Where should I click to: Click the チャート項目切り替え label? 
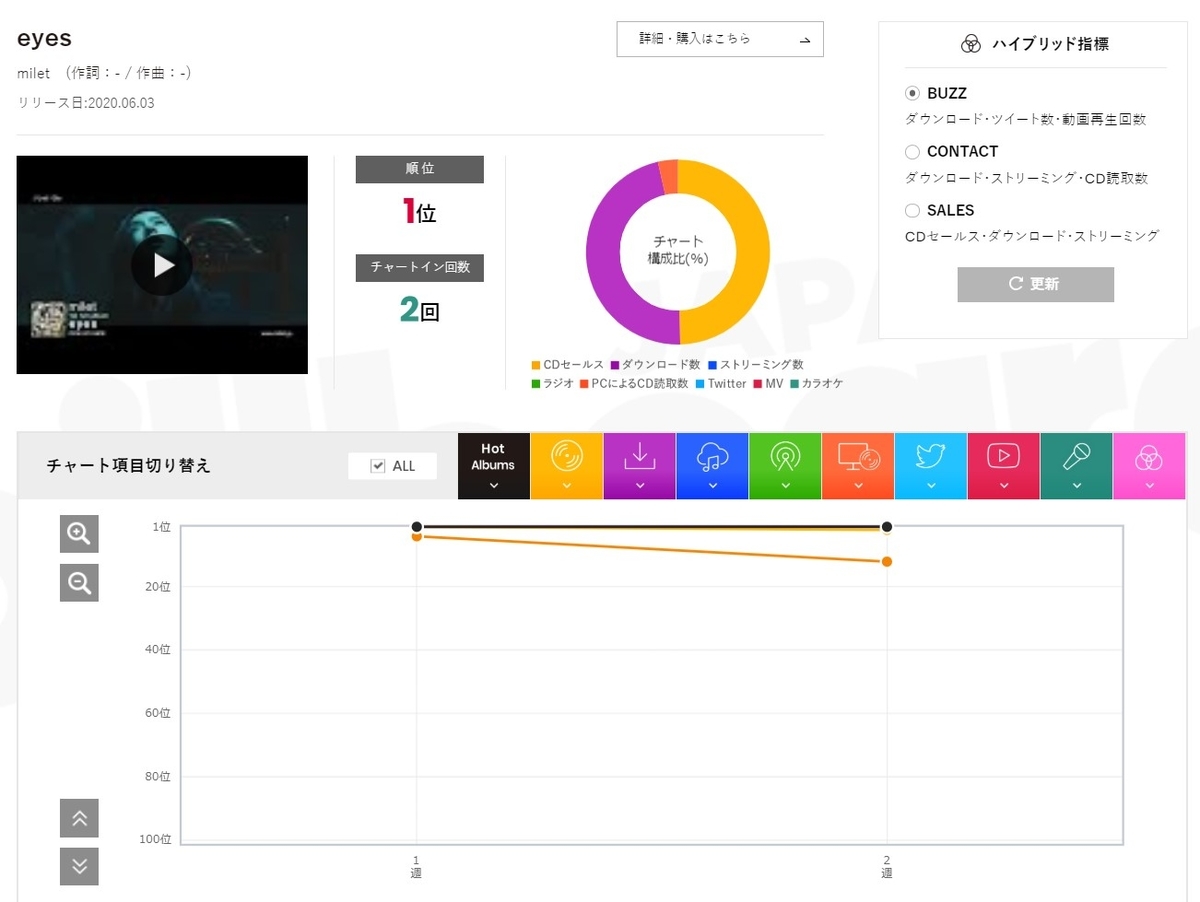129,466
